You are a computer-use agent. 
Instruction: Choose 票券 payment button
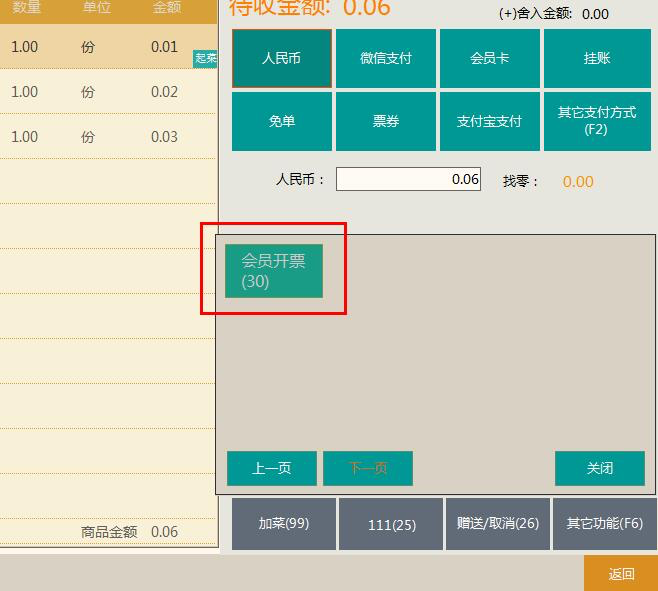coord(385,121)
